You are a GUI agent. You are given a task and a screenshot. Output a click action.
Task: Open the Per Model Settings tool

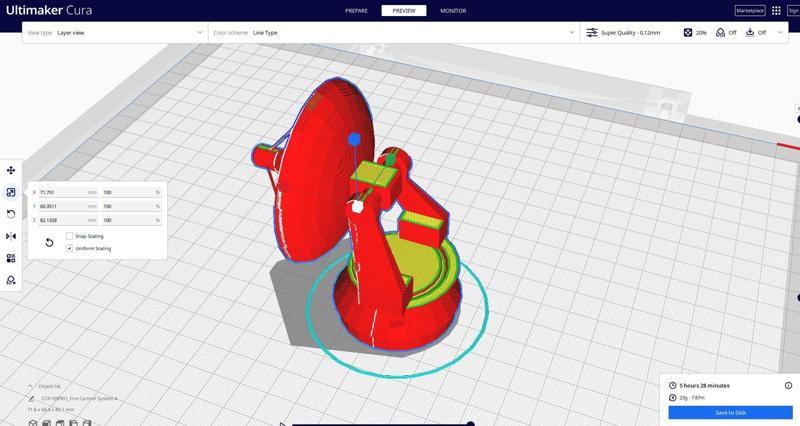11,258
